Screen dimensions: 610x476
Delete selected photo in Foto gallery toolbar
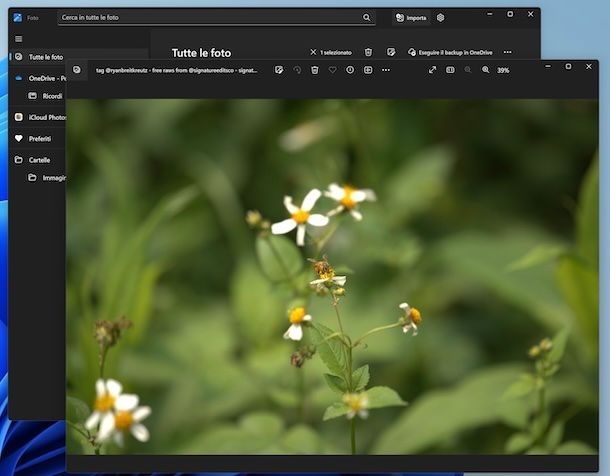pos(368,52)
